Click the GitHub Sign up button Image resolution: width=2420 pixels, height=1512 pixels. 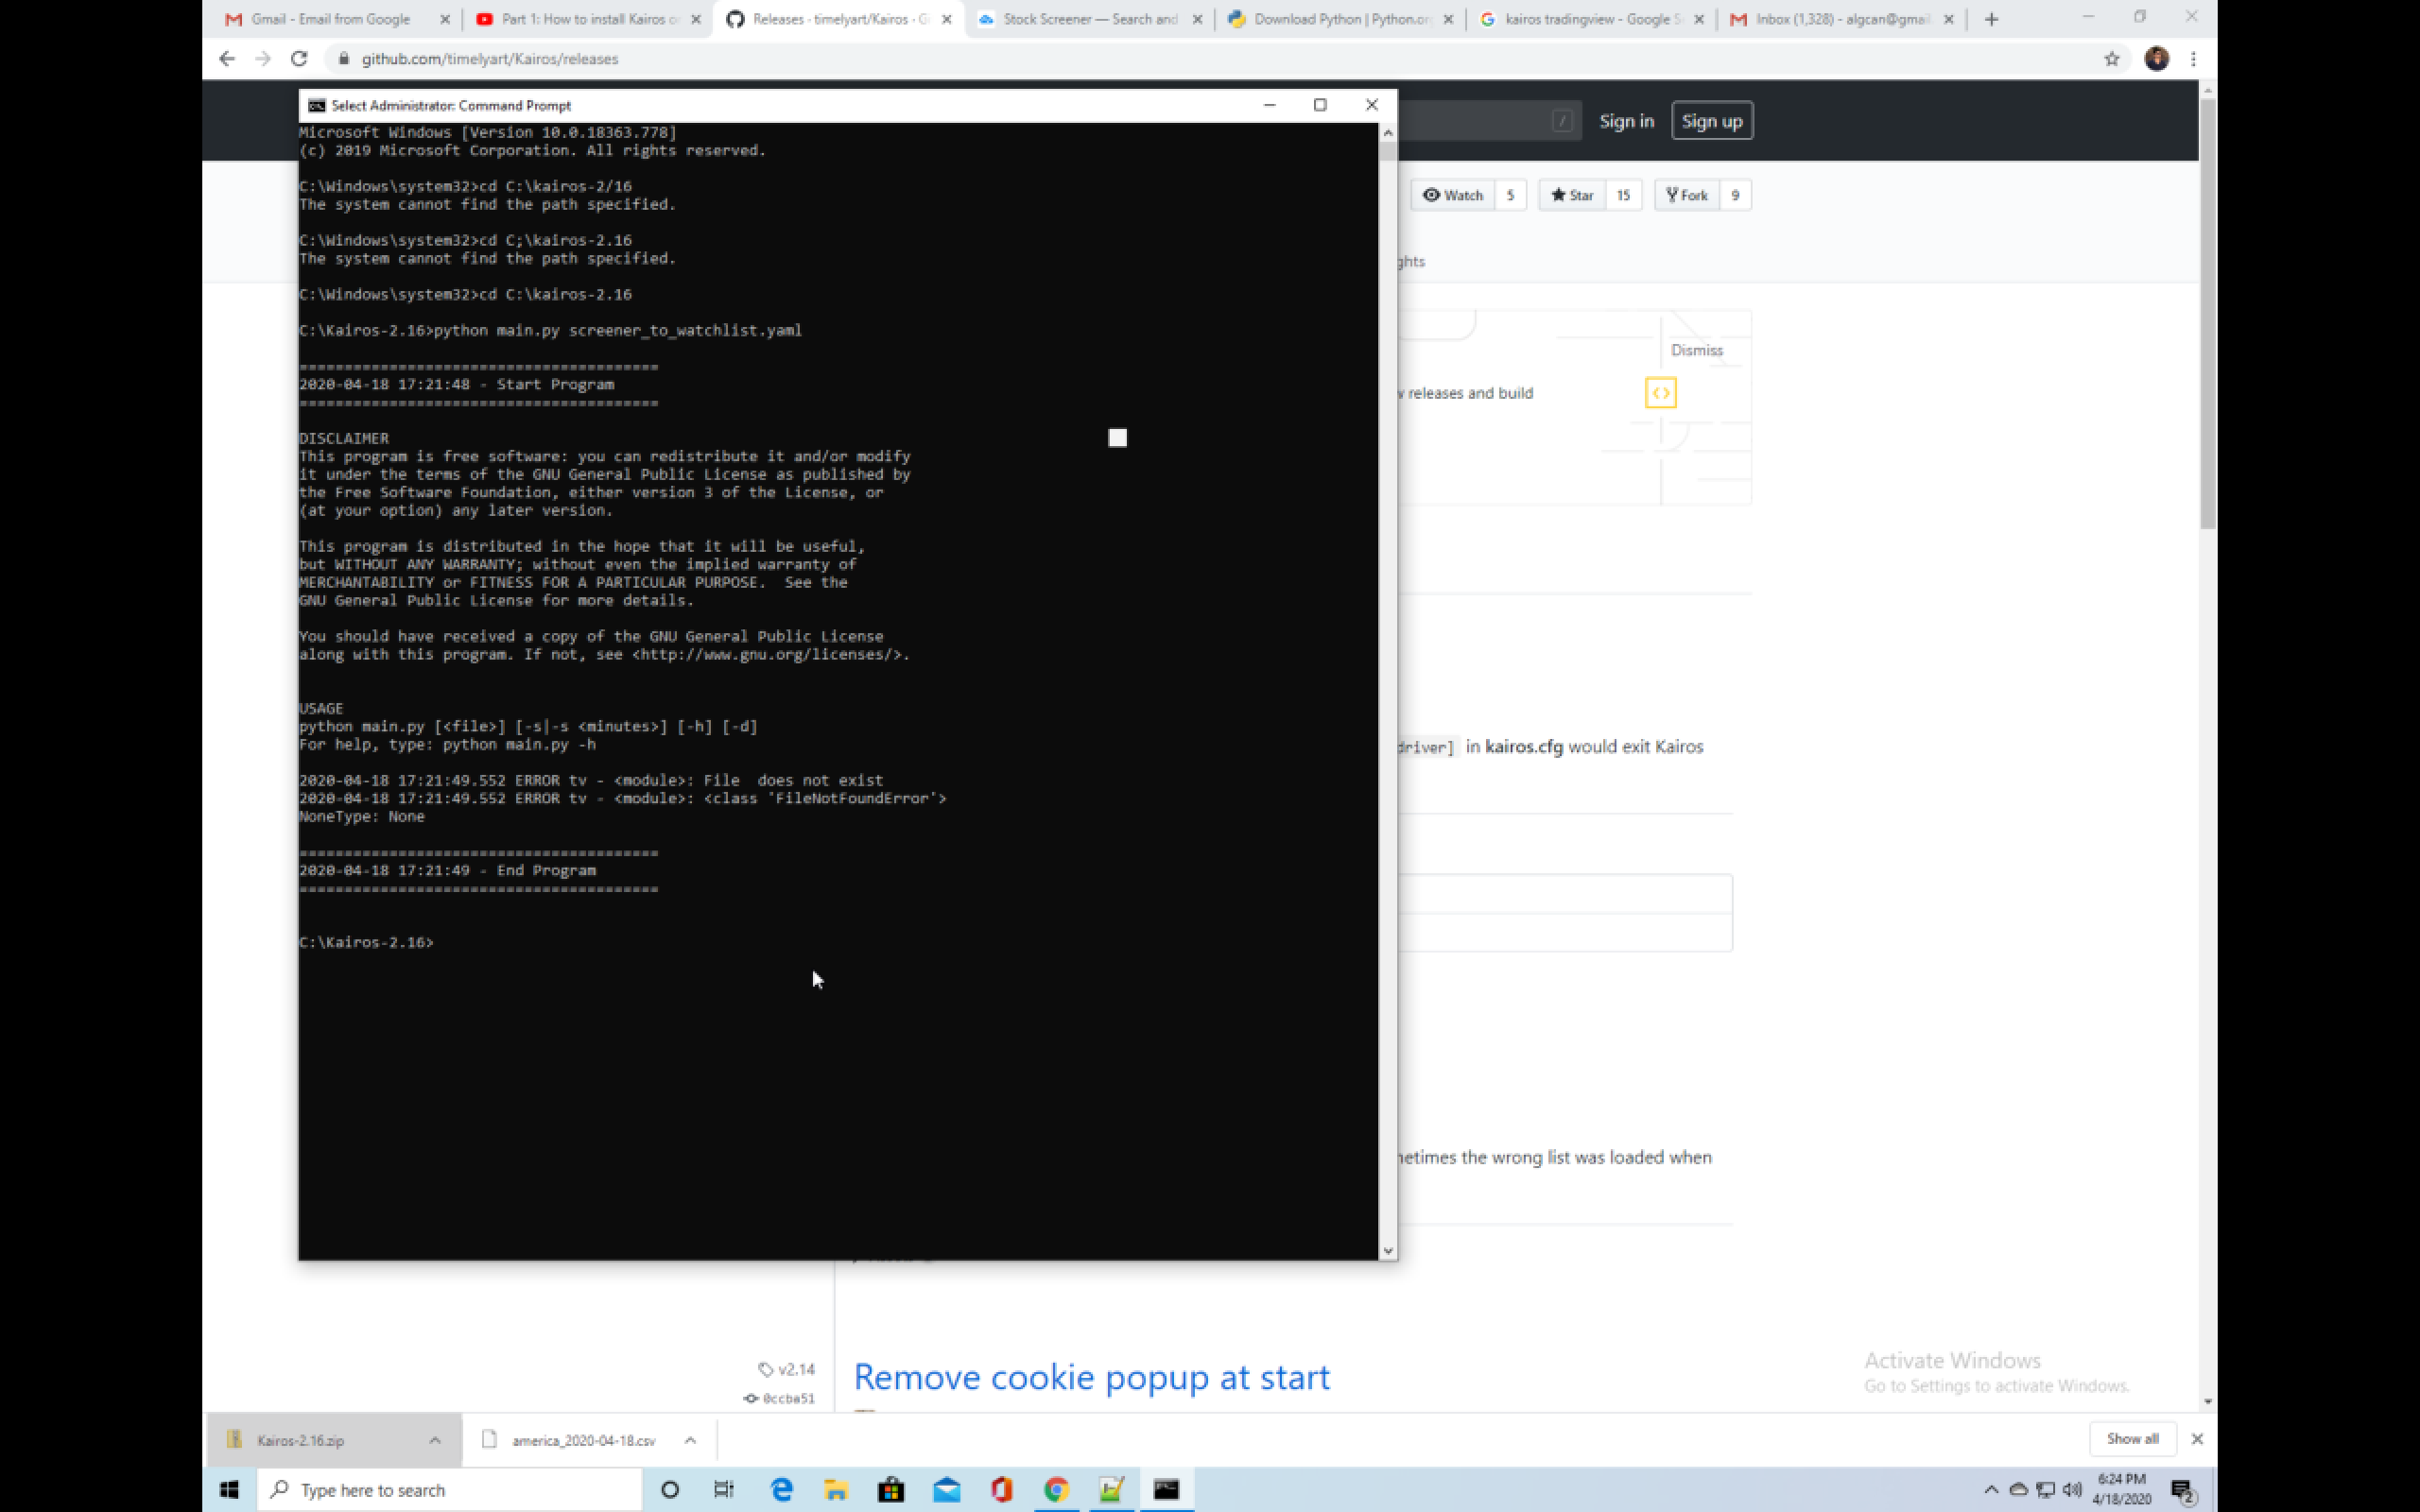(x=1712, y=121)
